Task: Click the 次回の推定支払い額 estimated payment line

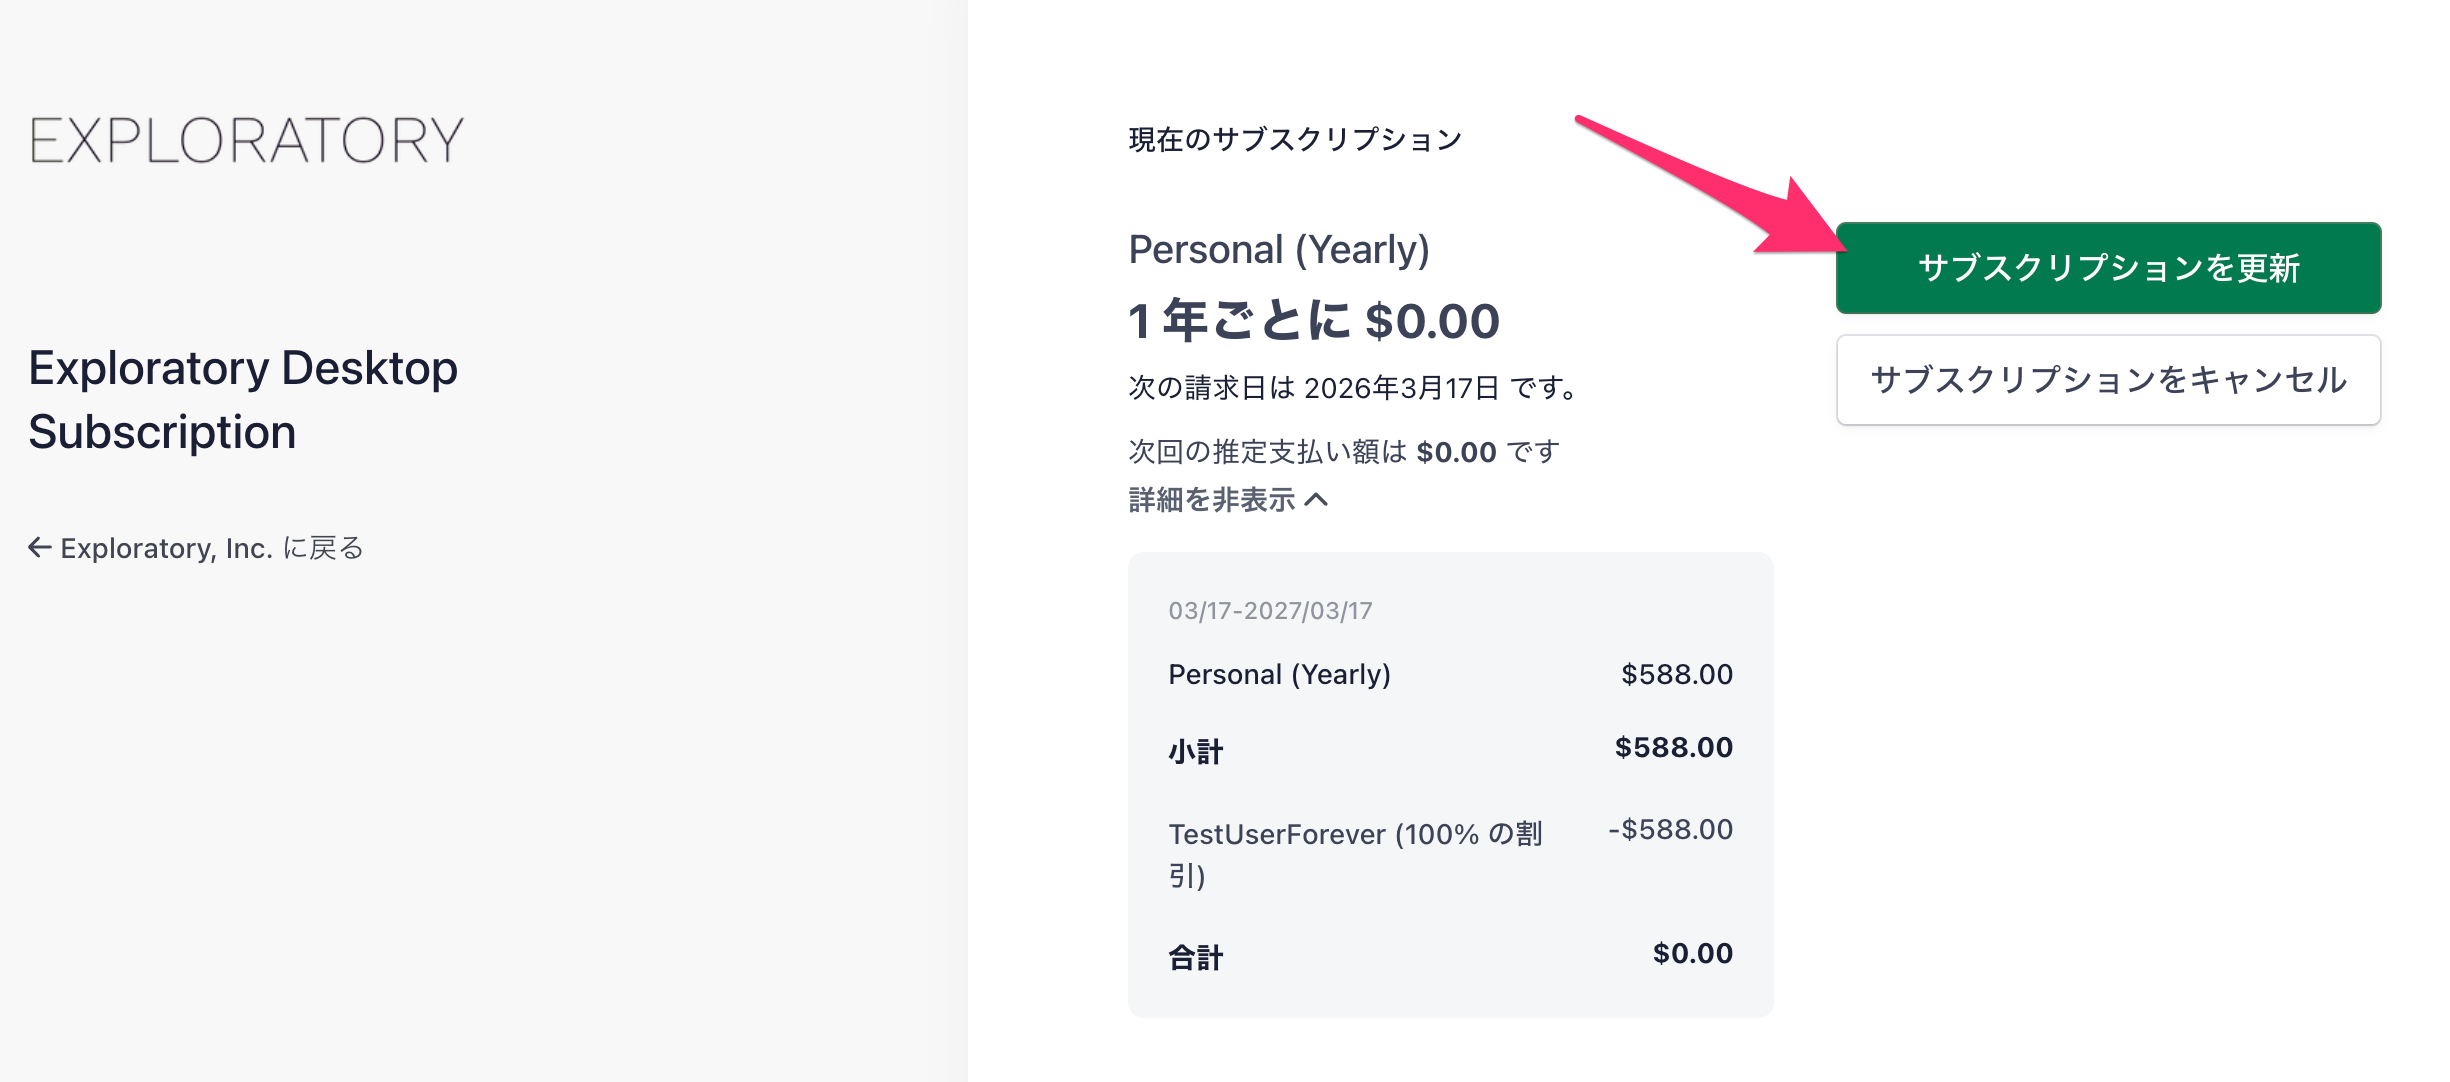Action: [x=1343, y=452]
